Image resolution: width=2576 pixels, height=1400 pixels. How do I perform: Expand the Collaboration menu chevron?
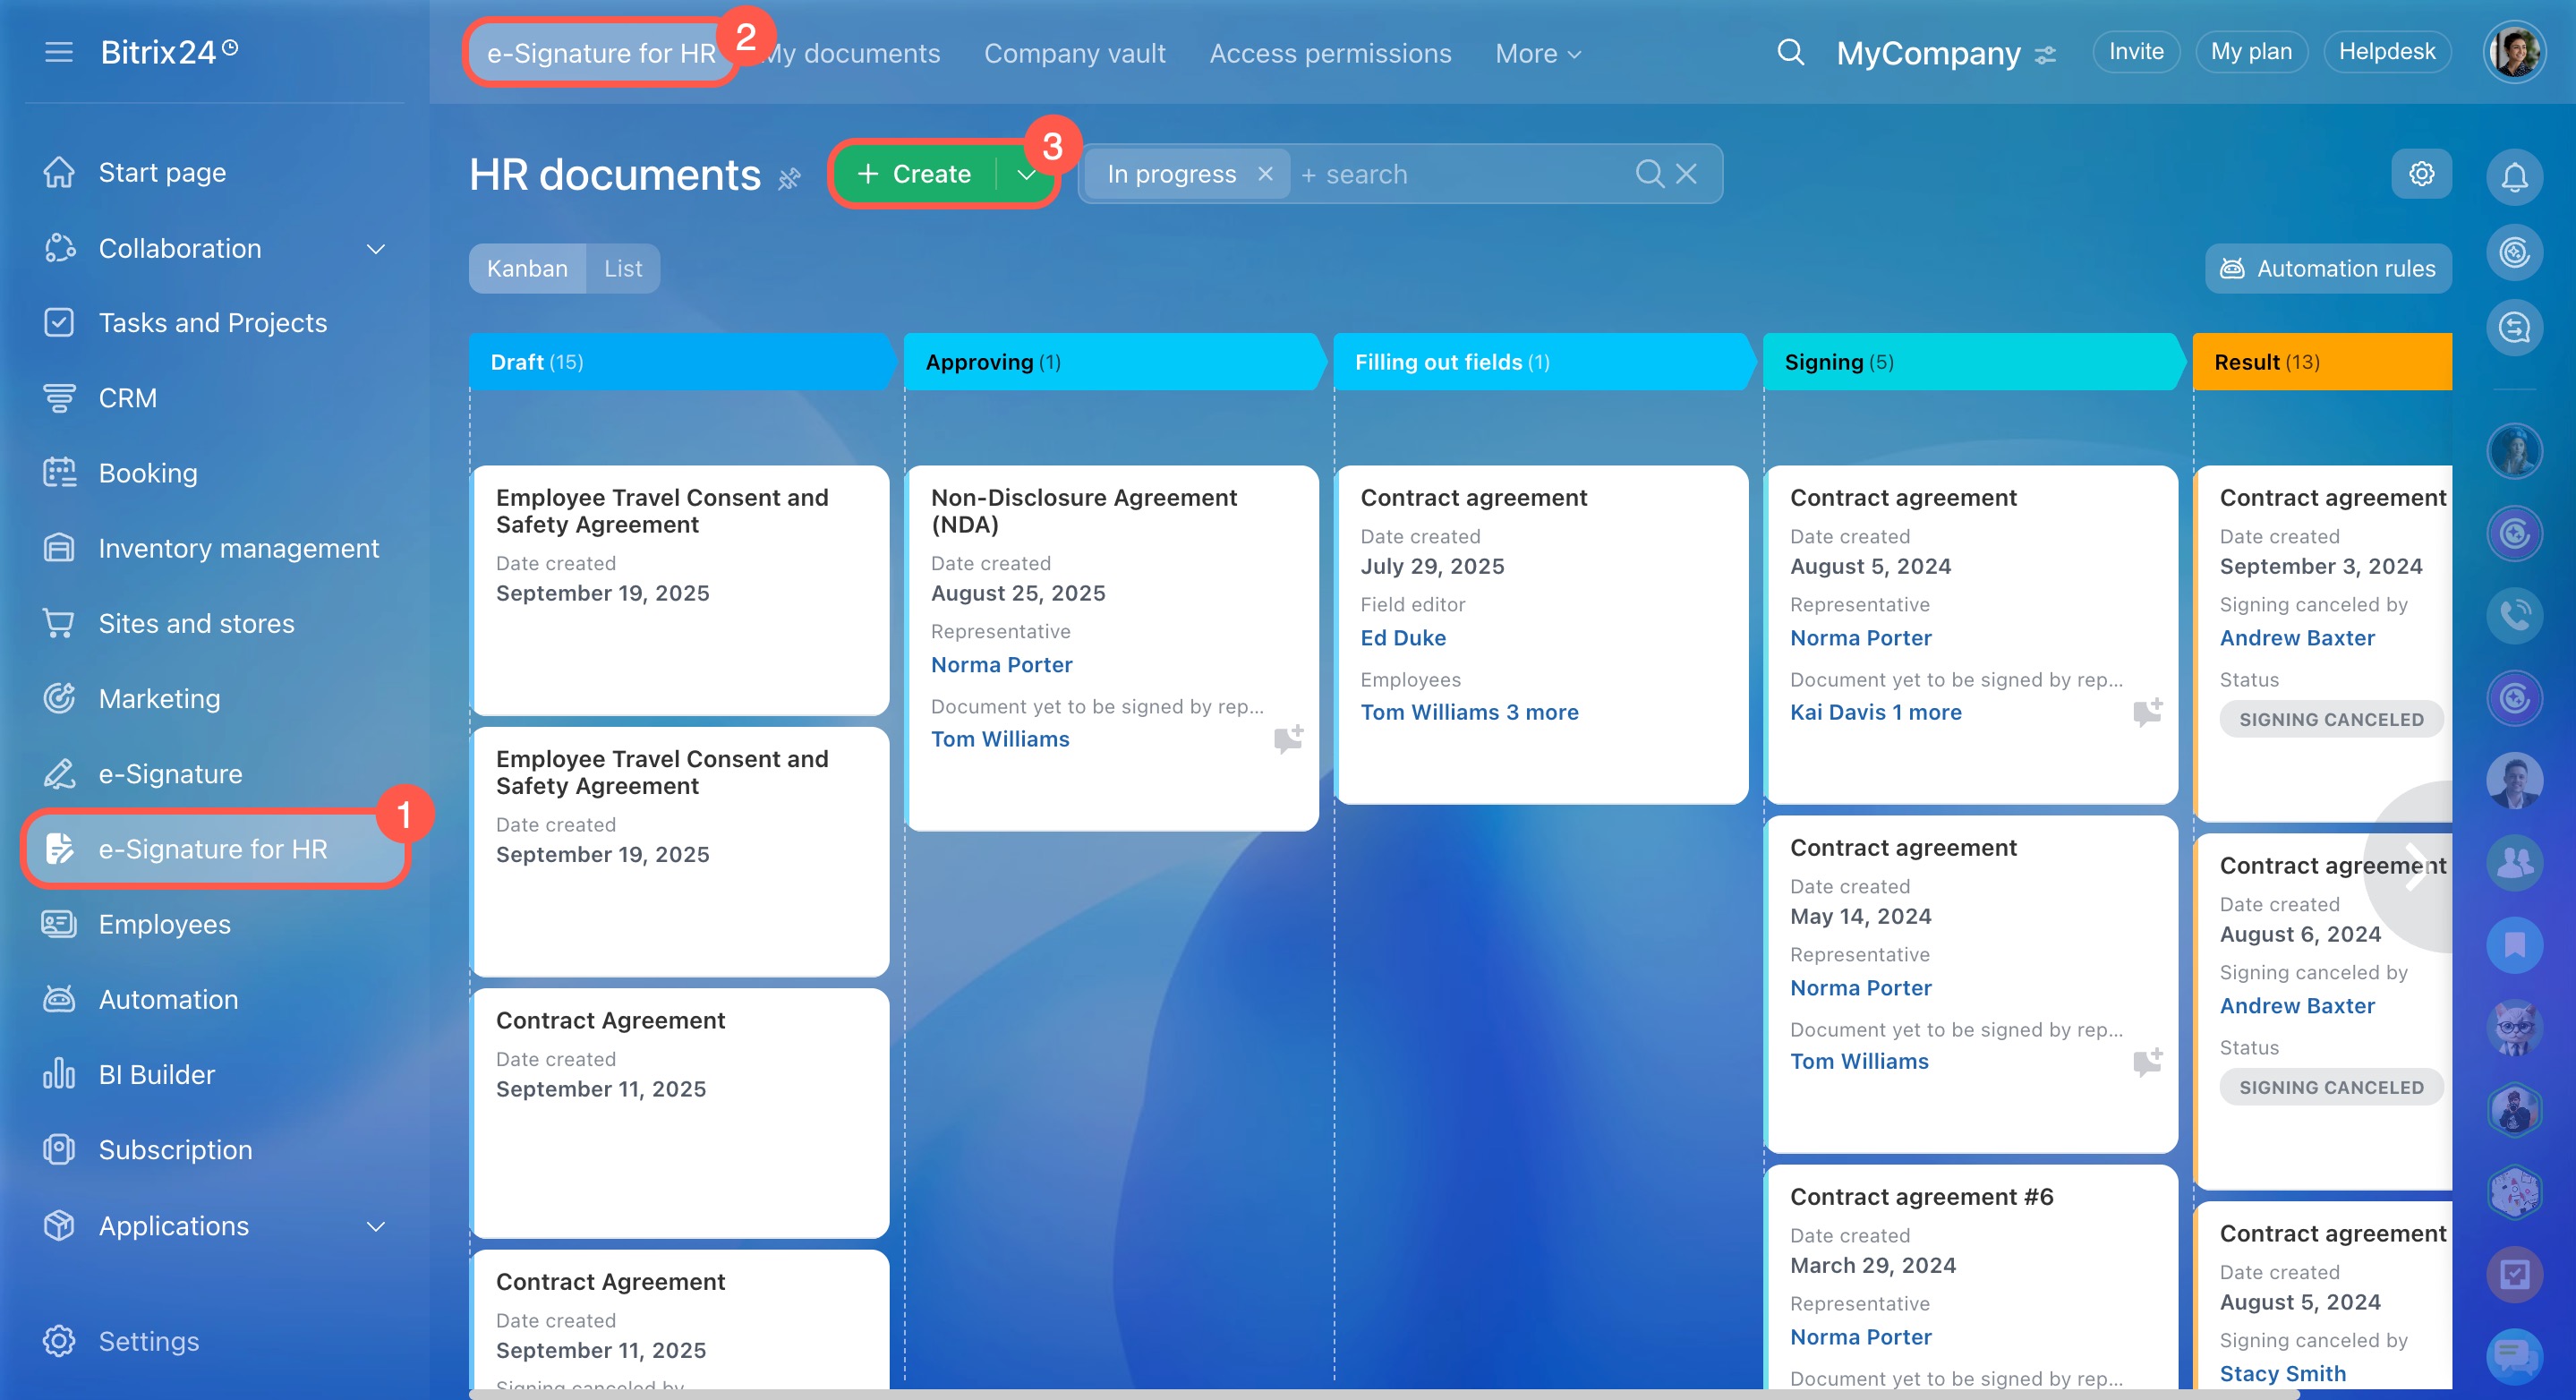pos(376,249)
